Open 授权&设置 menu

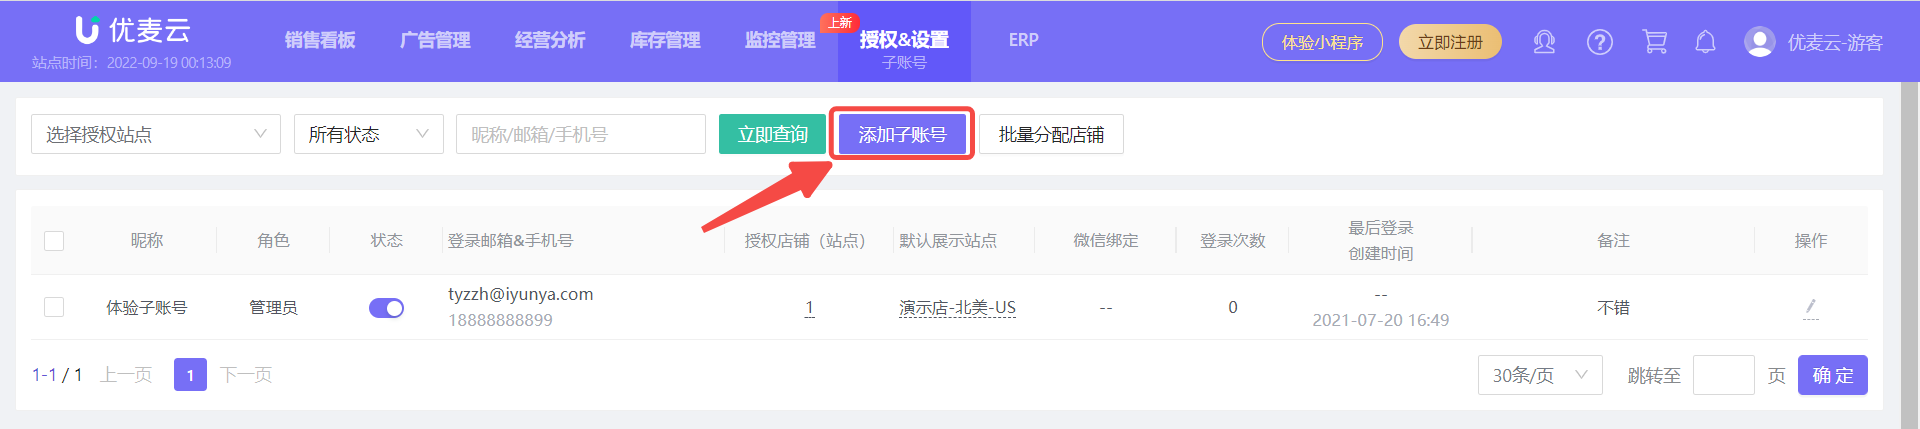(904, 41)
